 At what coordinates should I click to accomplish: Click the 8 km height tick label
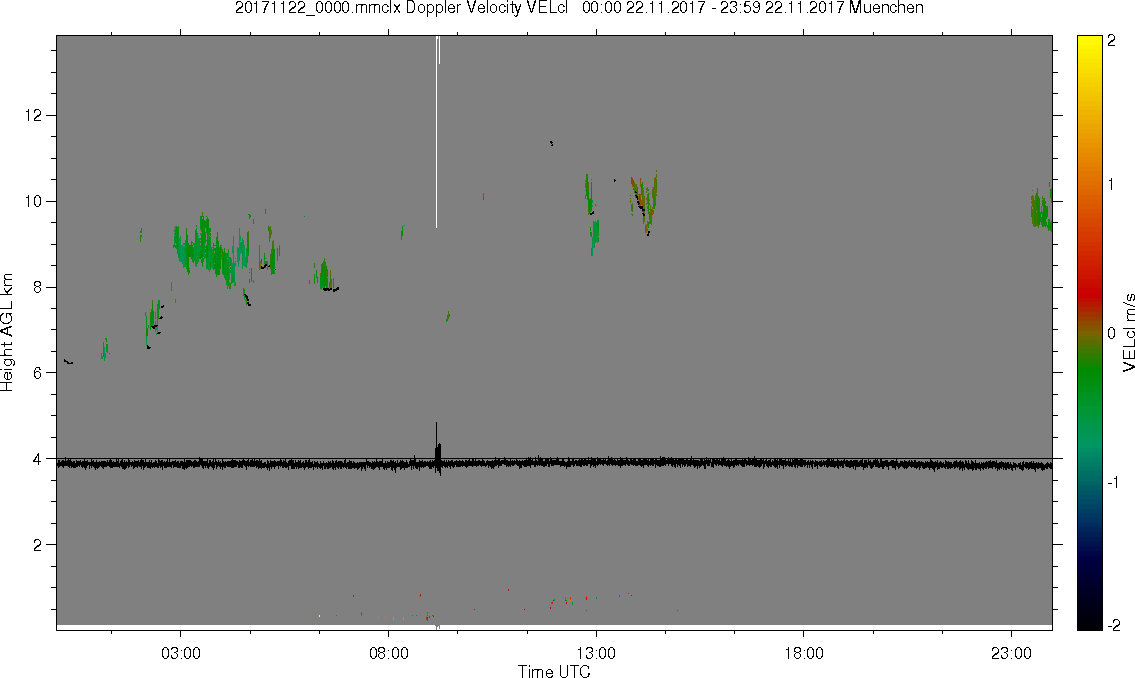38,287
